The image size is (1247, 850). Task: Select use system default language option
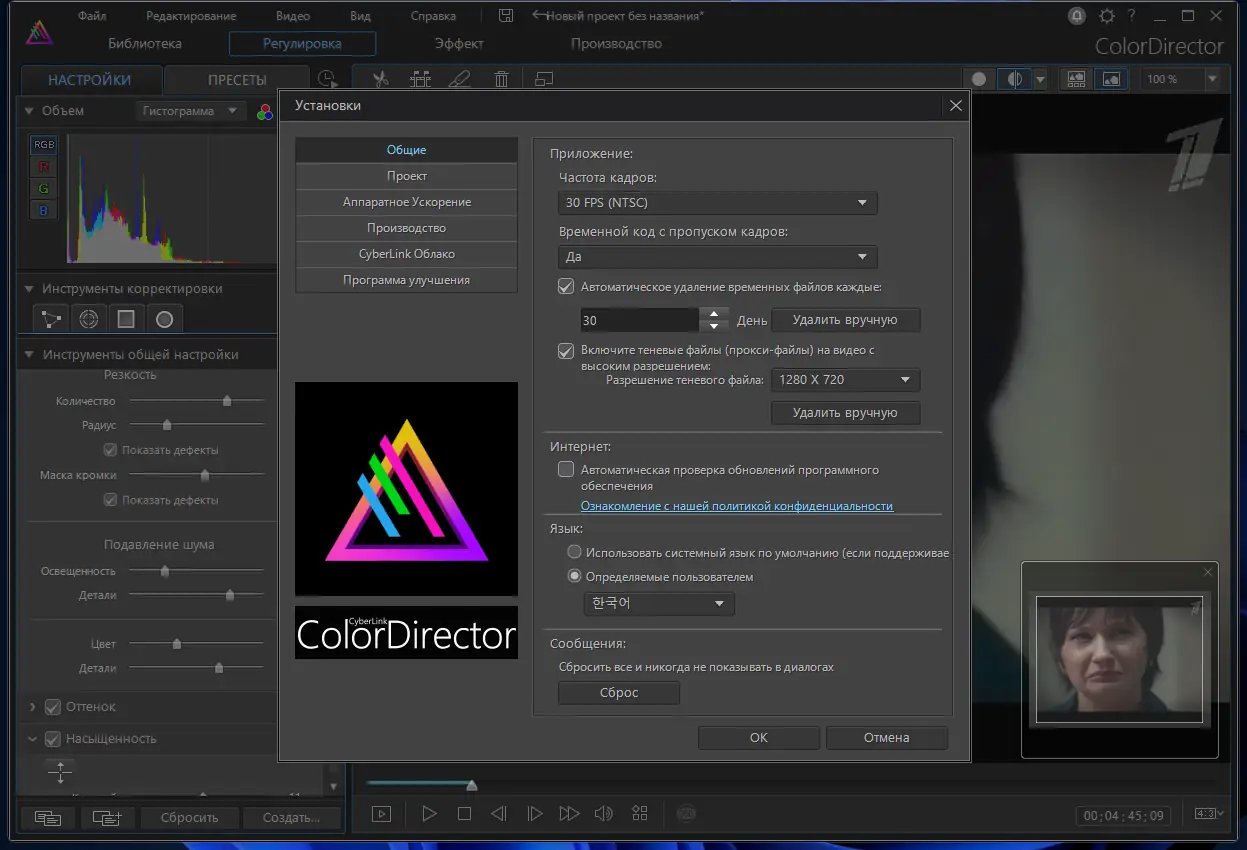(574, 552)
